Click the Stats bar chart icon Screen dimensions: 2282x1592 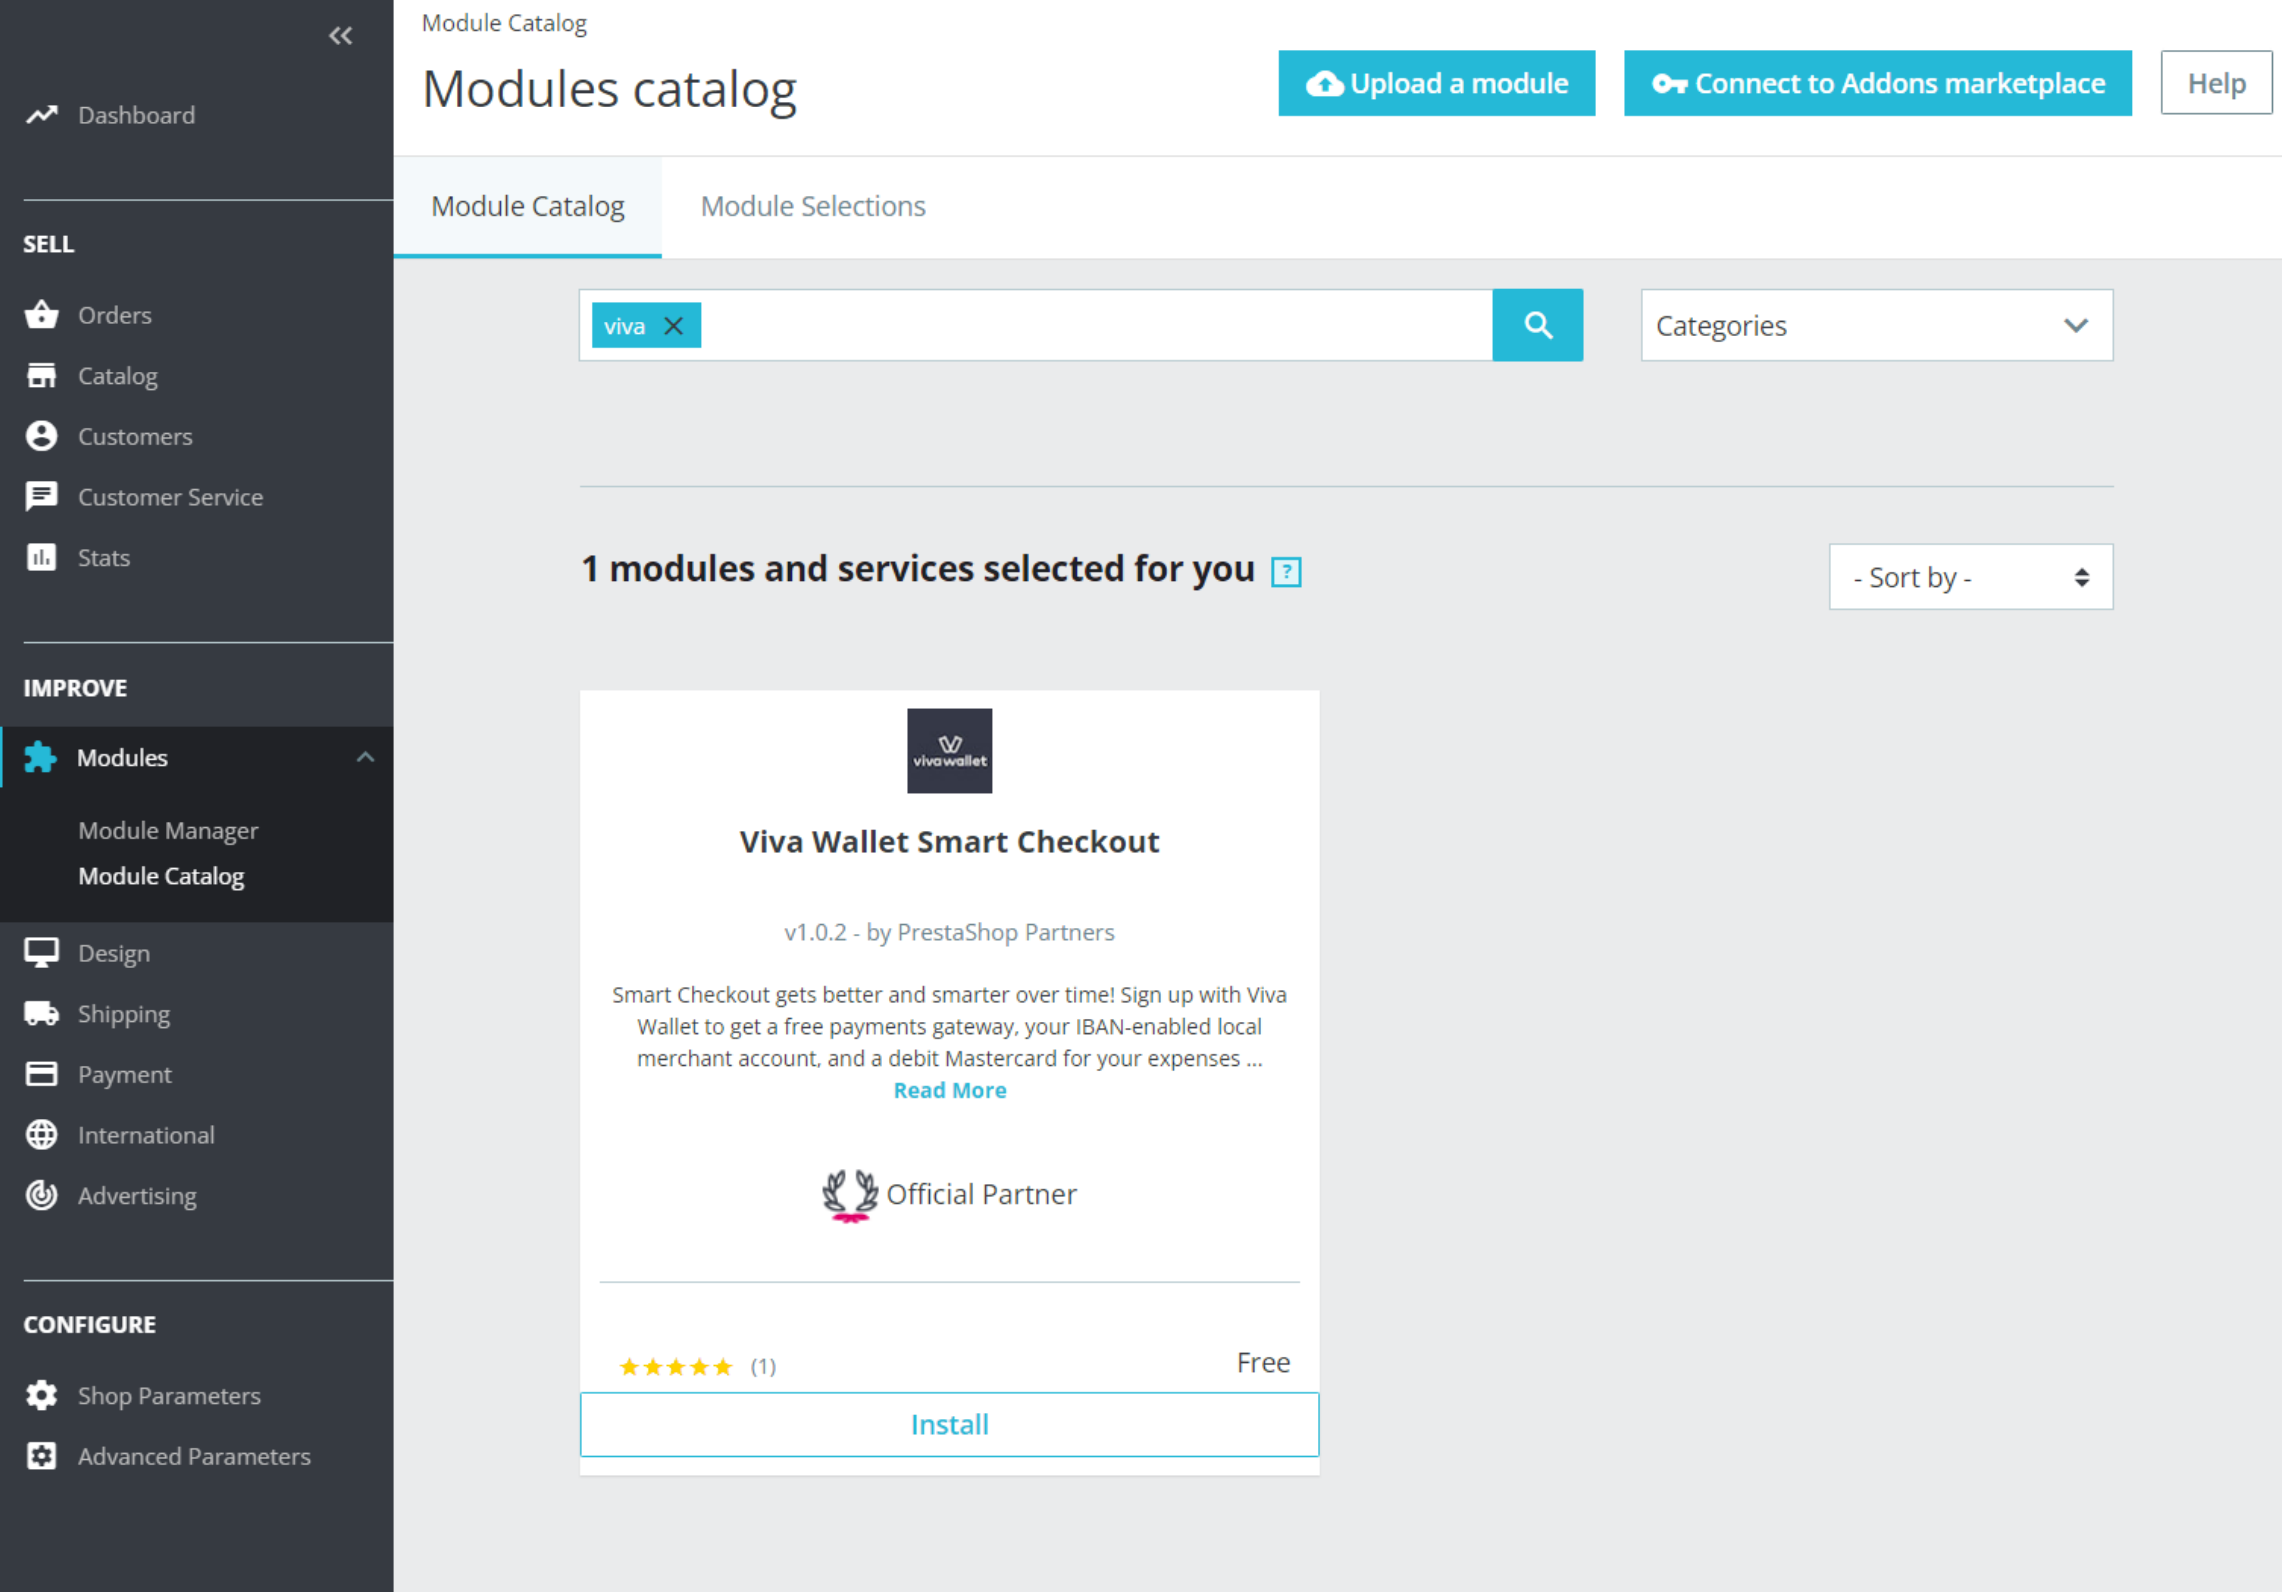[41, 557]
